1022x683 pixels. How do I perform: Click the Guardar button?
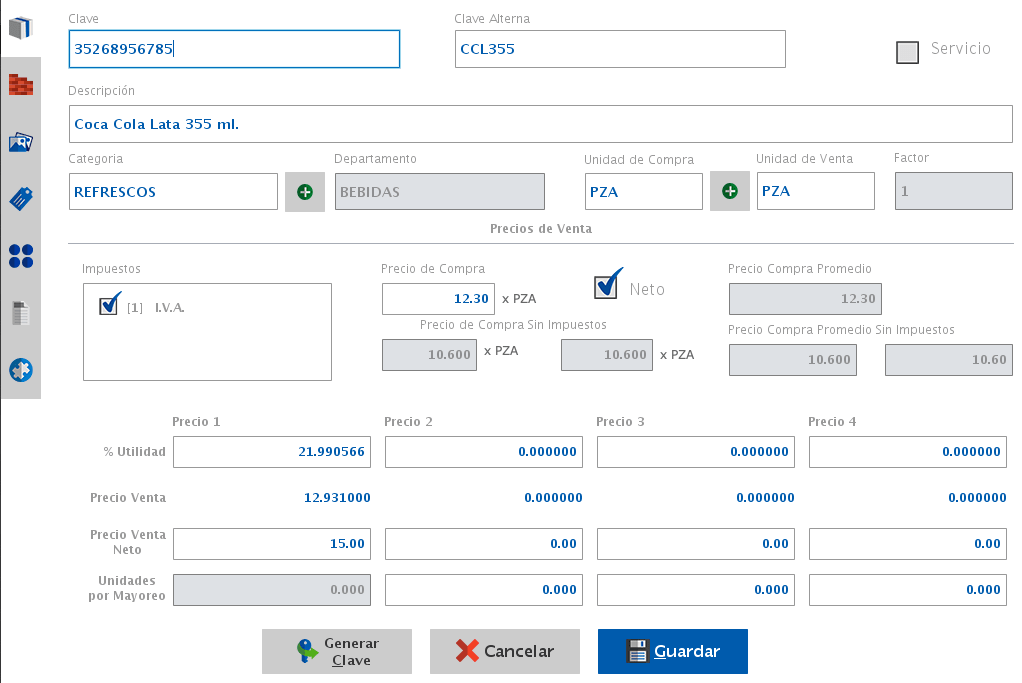[673, 652]
